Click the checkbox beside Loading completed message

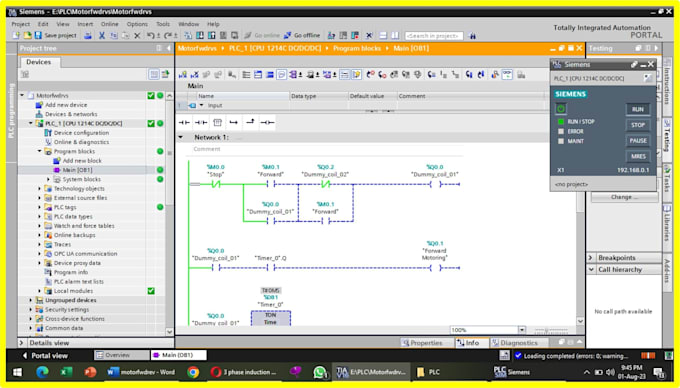coord(518,356)
